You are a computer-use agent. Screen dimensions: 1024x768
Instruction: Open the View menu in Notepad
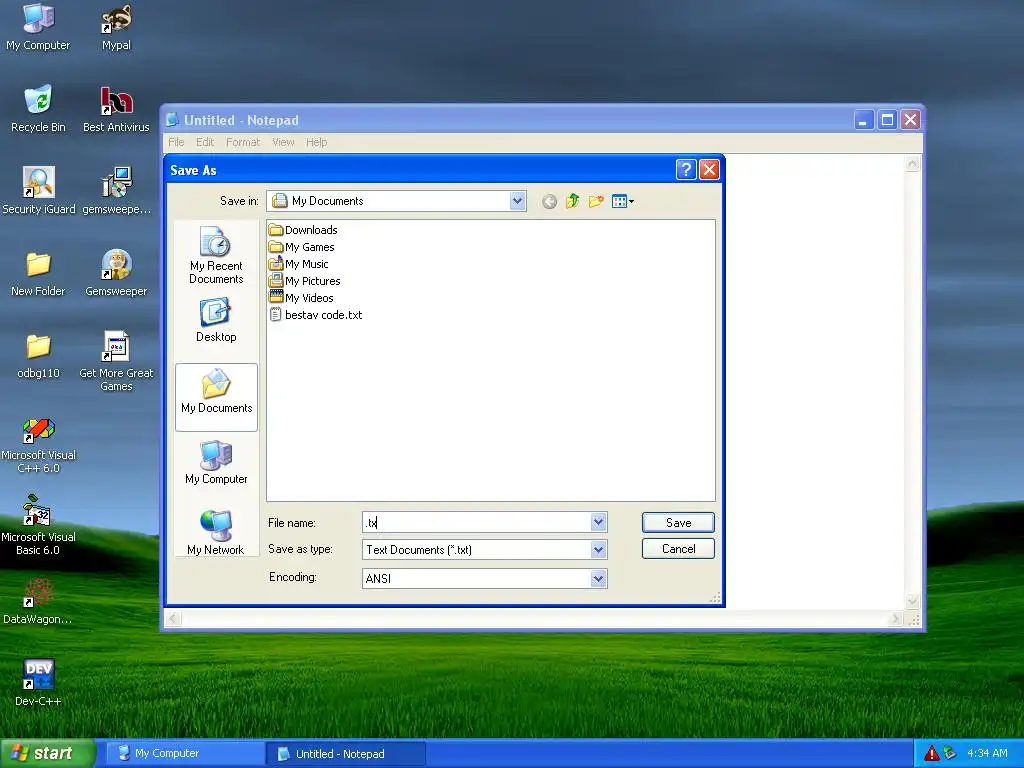coord(283,142)
